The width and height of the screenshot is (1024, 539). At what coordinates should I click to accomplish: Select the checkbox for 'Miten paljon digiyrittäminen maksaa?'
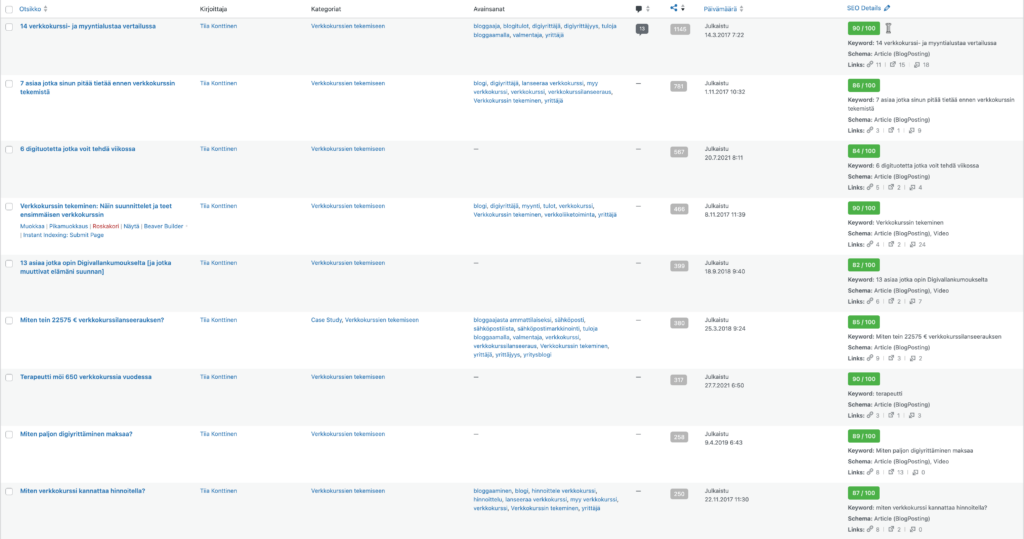click(9, 434)
